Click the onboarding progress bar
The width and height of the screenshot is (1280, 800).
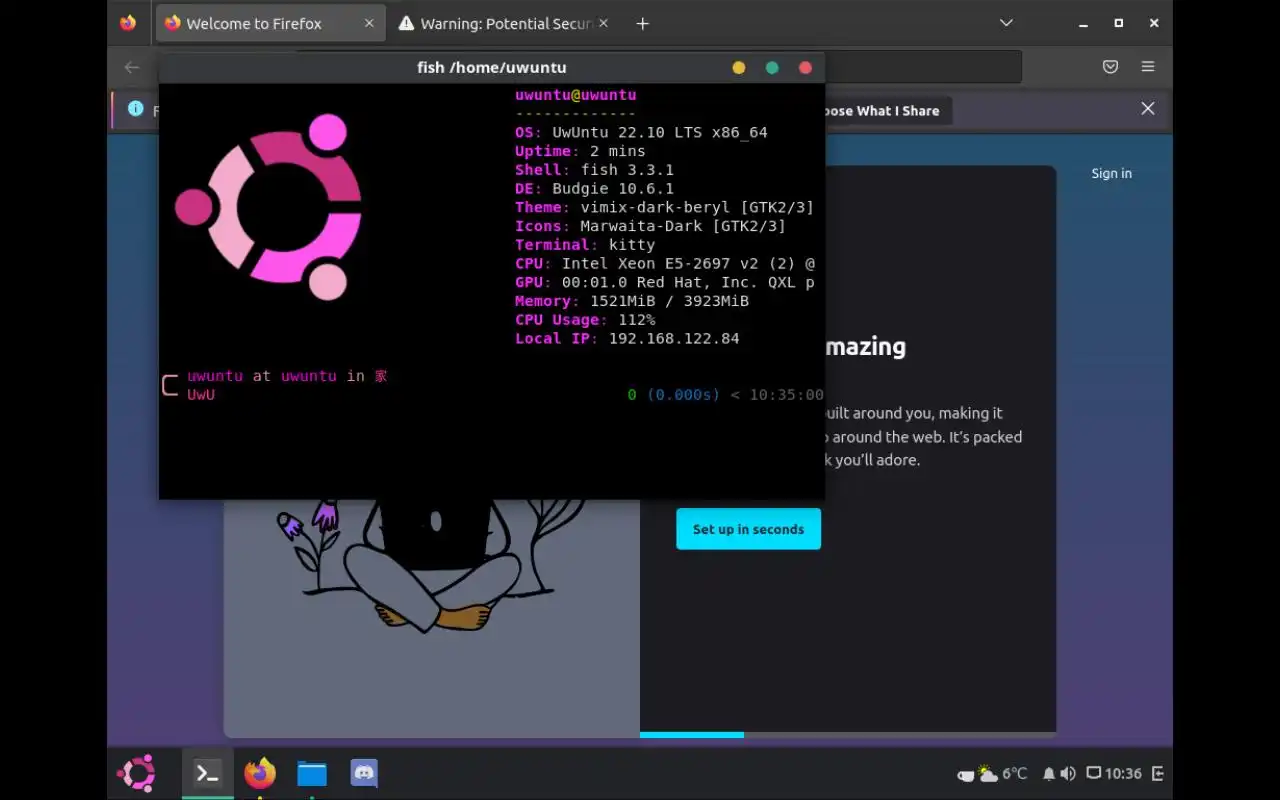click(x=848, y=735)
